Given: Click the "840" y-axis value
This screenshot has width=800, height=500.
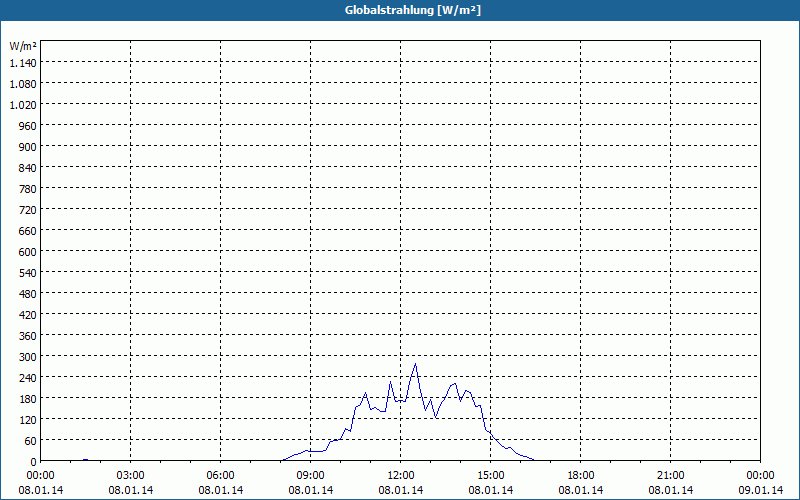Looking at the screenshot, I should (28, 168).
